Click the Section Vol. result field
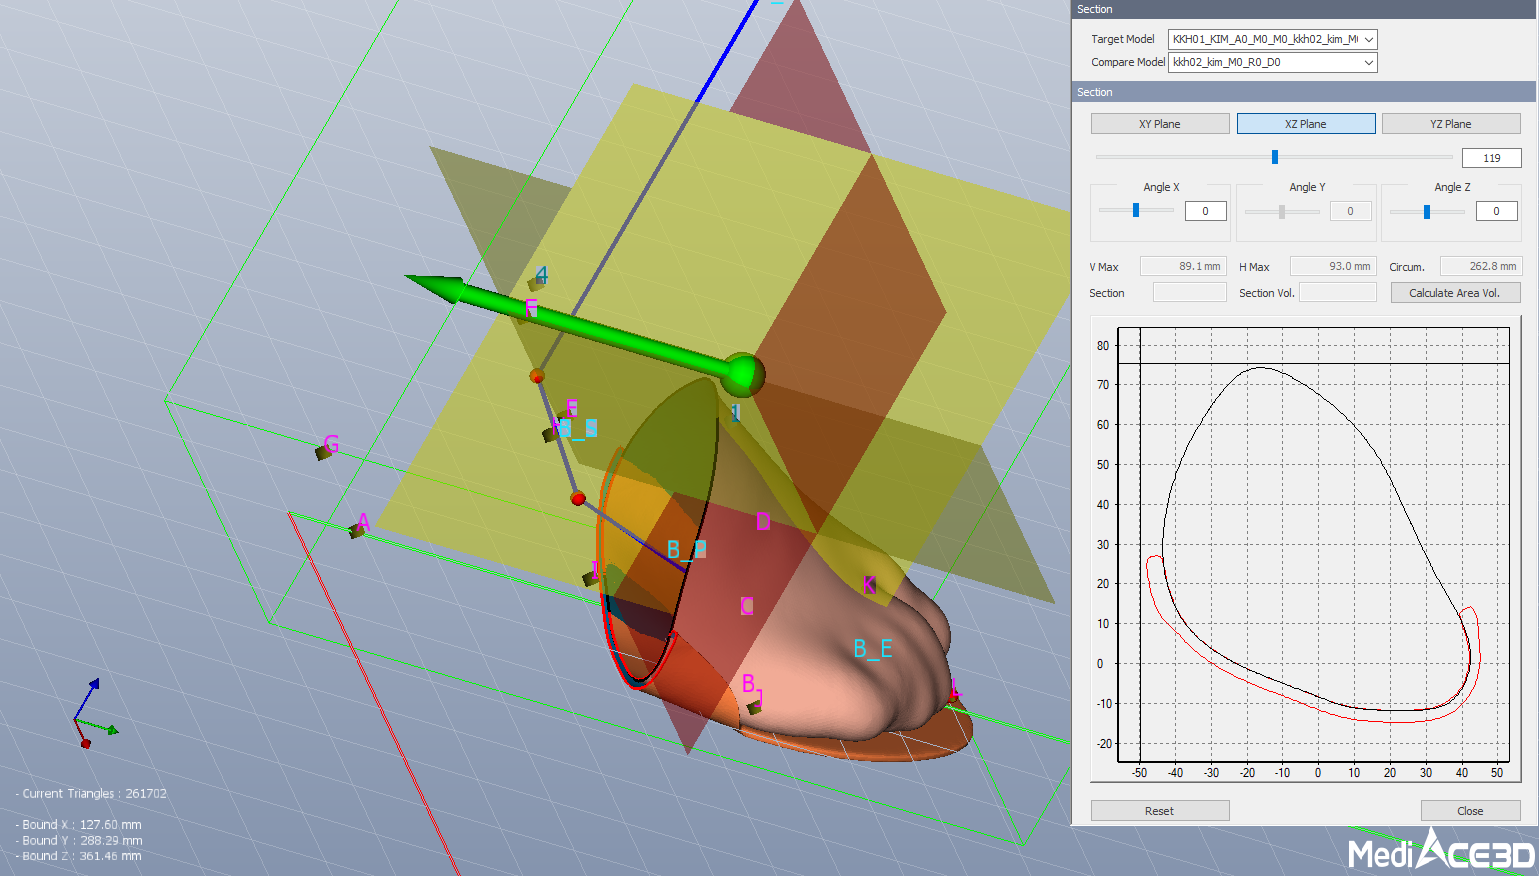This screenshot has height=876, width=1539. pos(1338,292)
